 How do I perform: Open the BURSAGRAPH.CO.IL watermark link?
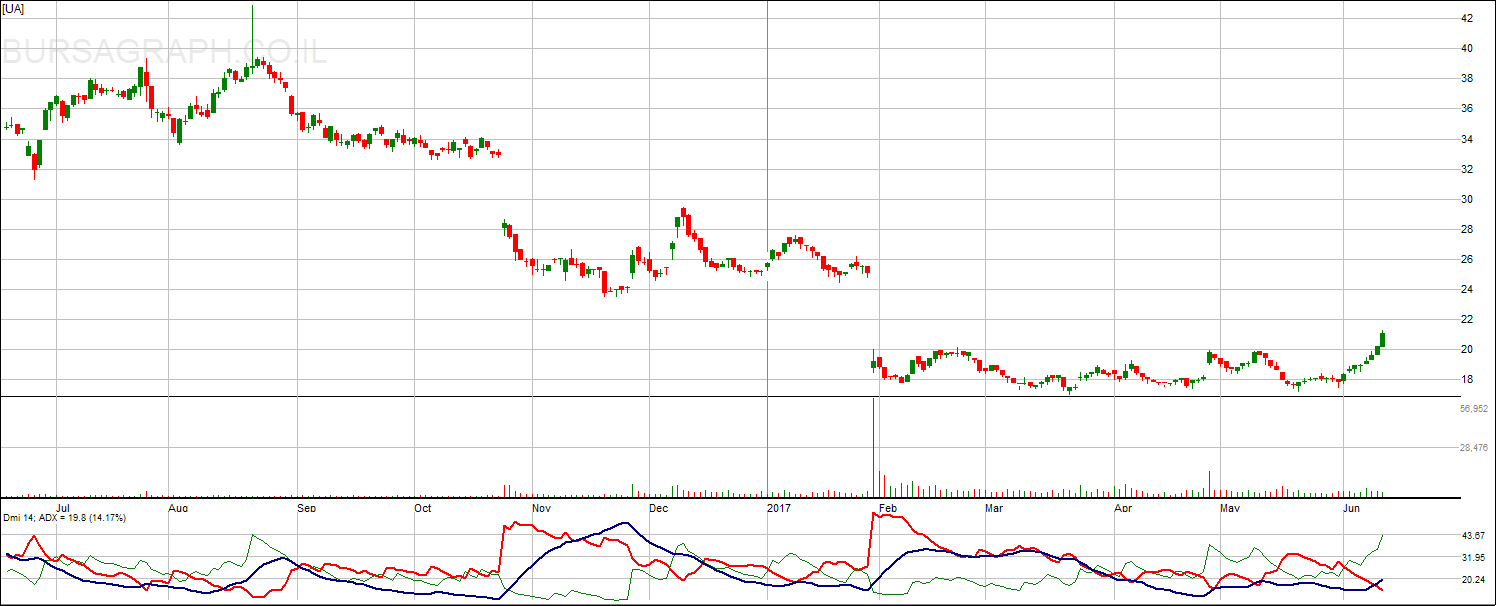click(165, 50)
